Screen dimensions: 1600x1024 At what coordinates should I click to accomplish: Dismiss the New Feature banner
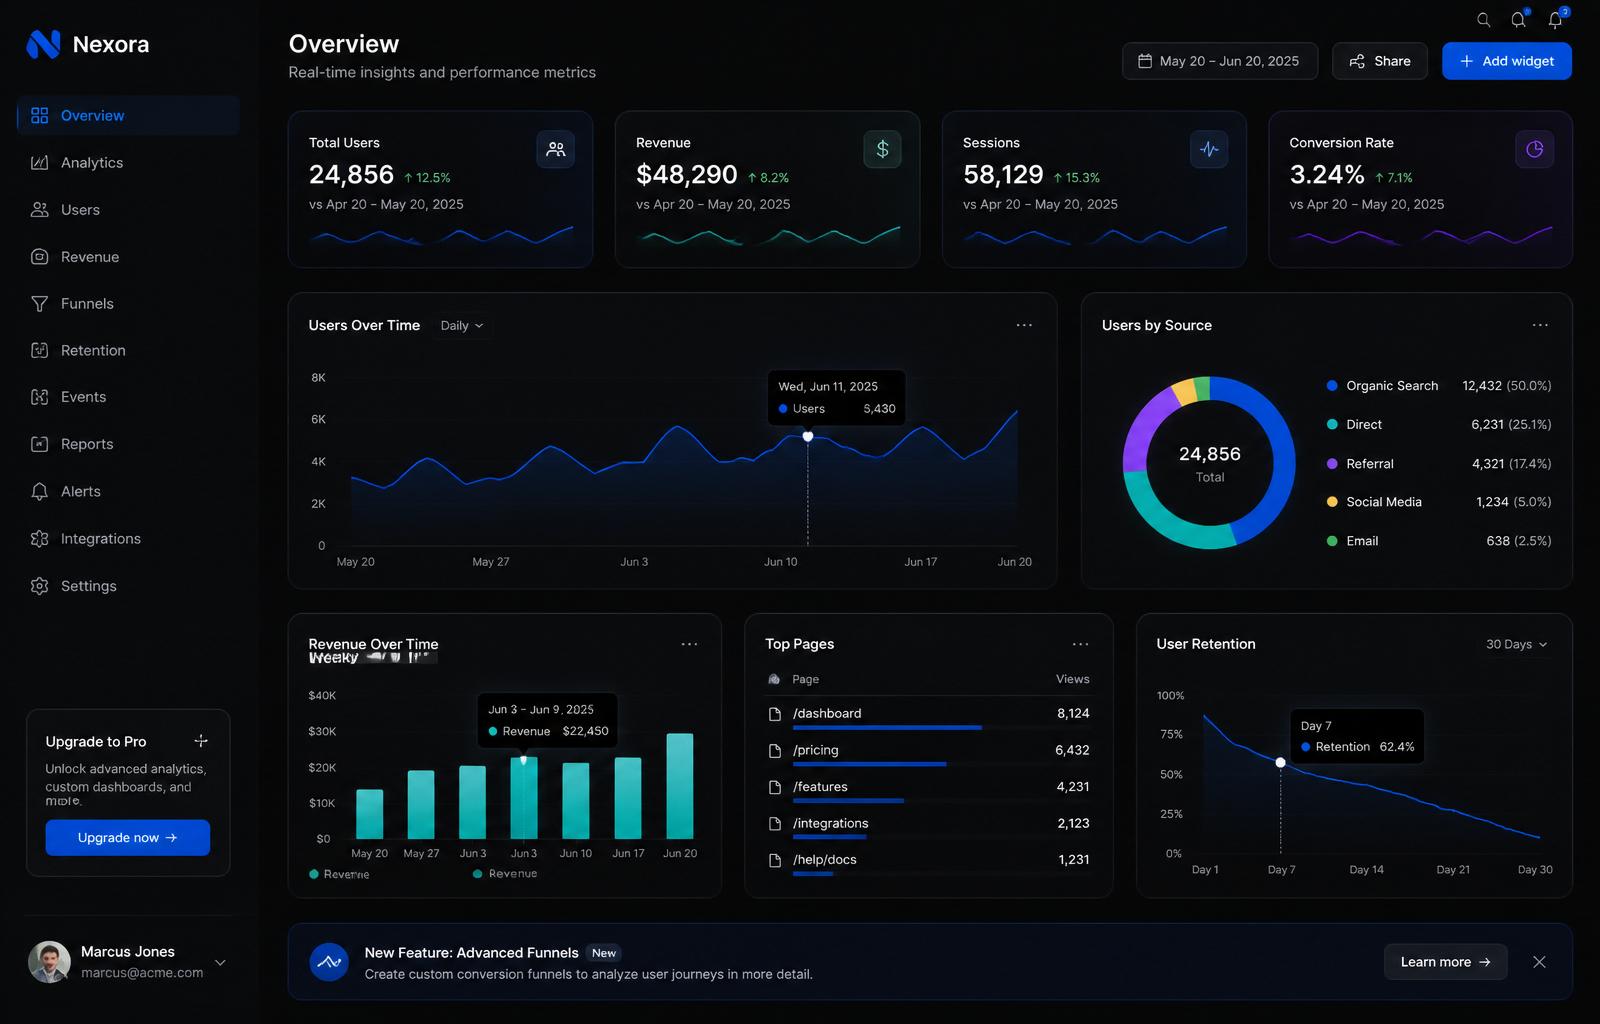click(x=1539, y=962)
